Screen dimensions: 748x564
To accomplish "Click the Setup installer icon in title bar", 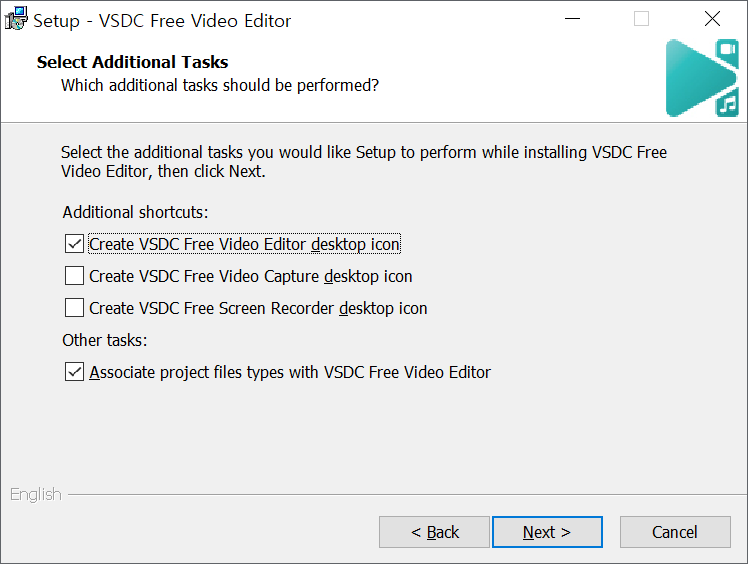I will (16, 19).
